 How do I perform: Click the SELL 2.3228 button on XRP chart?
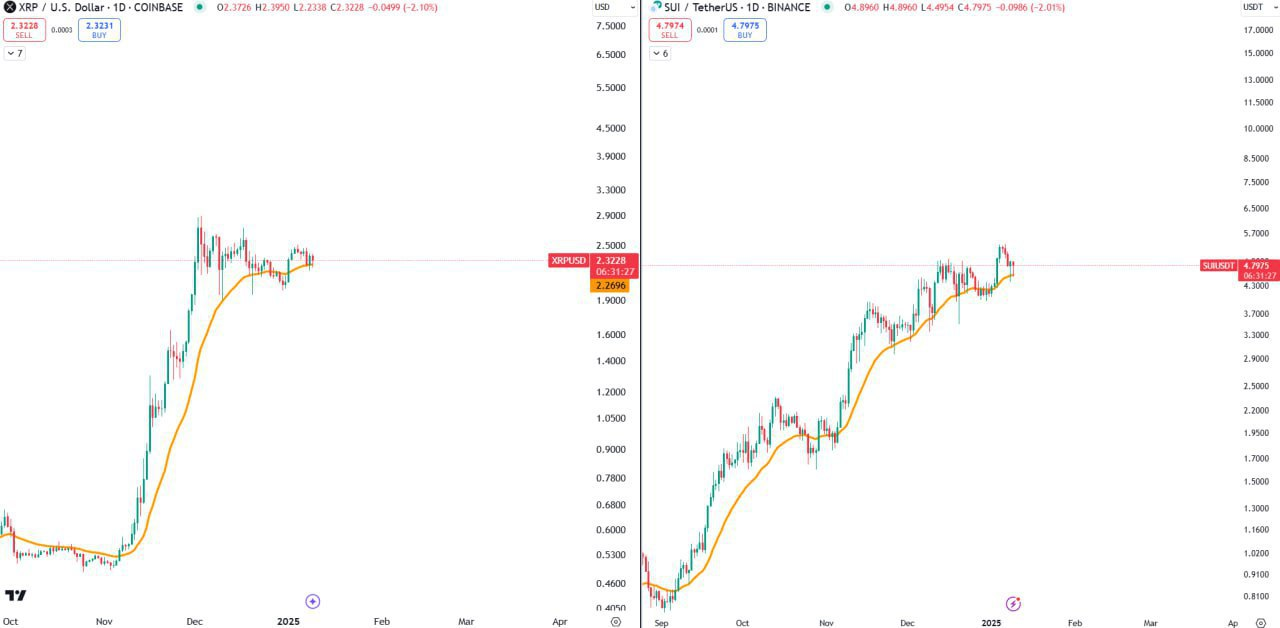[x=22, y=28]
